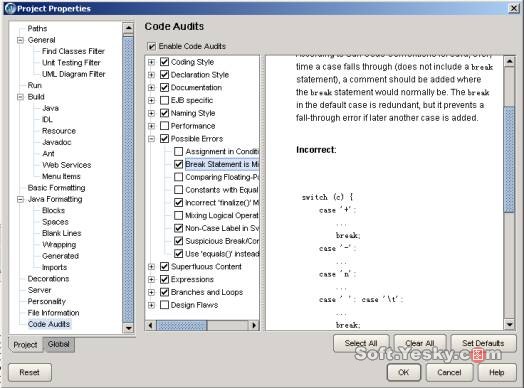524x388 pixels.
Task: Expand the Documentation audit node
Action: pos(151,88)
